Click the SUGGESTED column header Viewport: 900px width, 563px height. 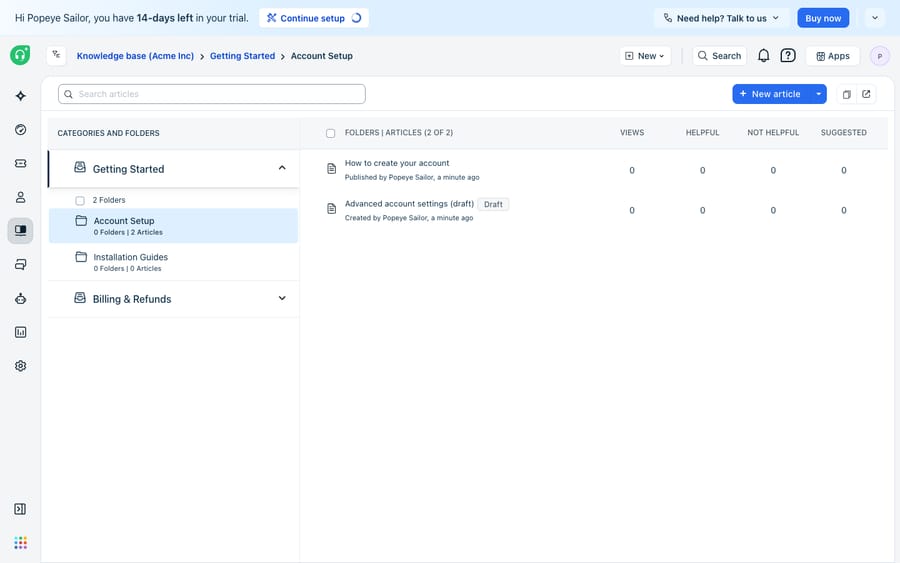pos(843,133)
